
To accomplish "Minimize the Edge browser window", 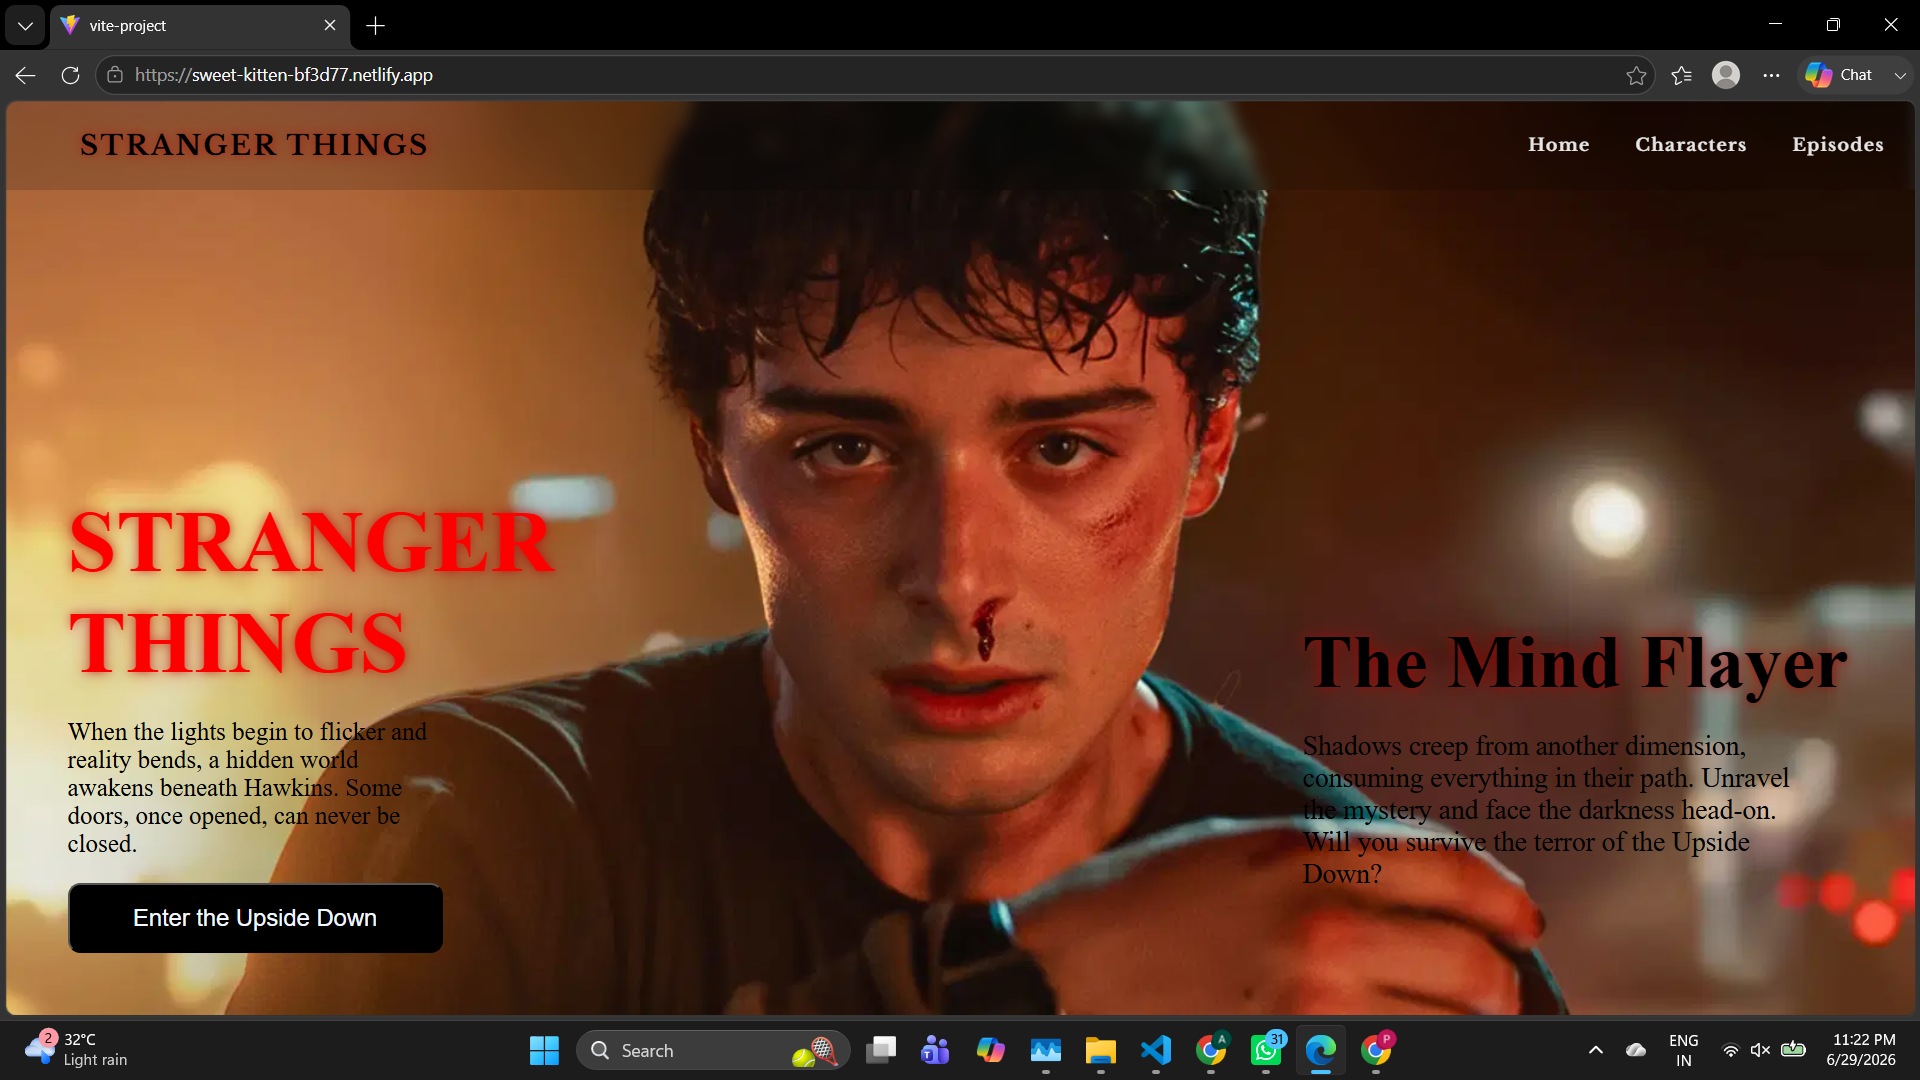I will coord(1775,25).
